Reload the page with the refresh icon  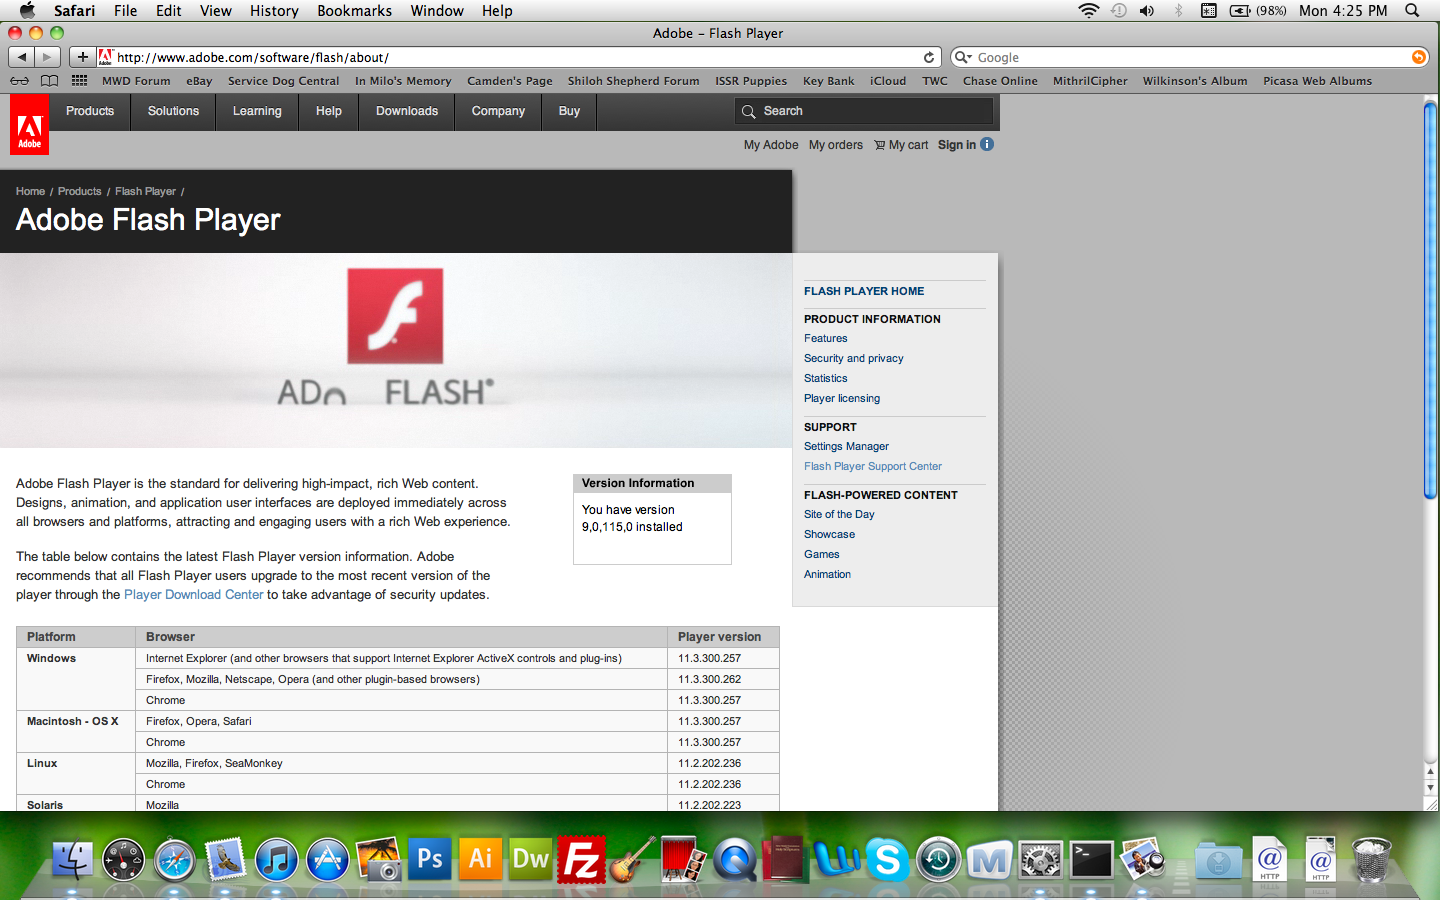[x=929, y=57]
